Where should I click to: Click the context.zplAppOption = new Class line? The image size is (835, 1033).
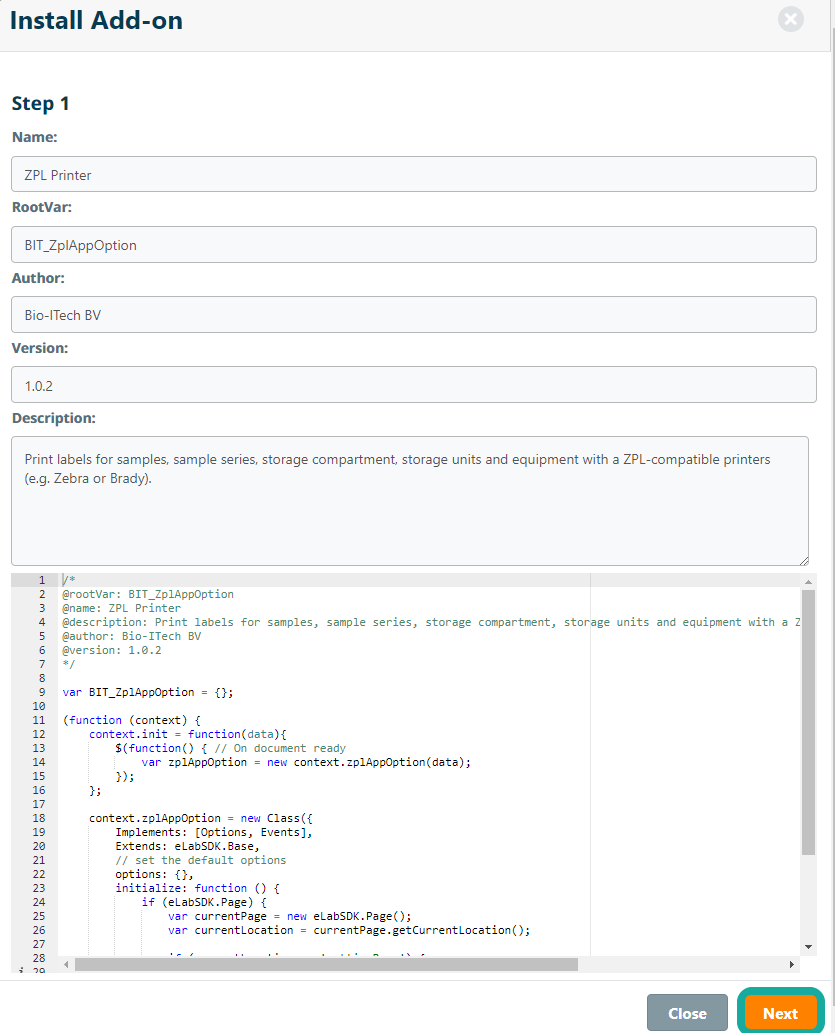click(x=200, y=818)
